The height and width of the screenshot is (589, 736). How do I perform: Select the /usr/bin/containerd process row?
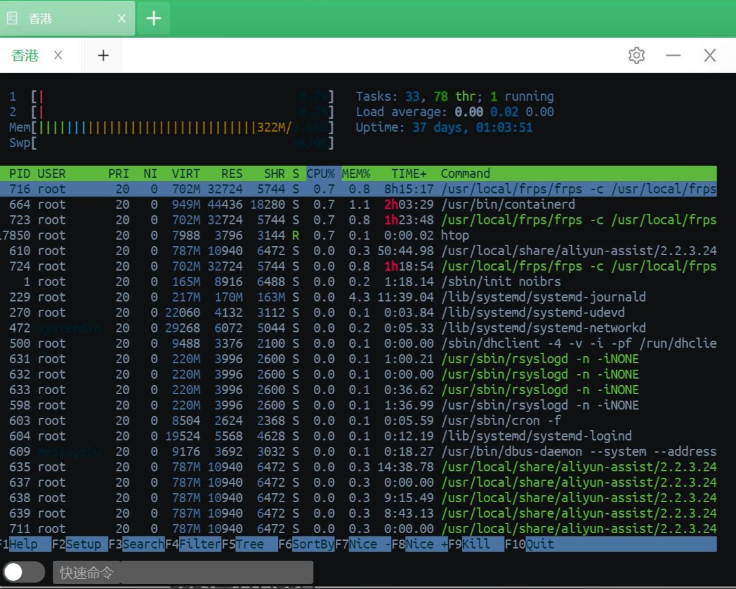click(358, 204)
